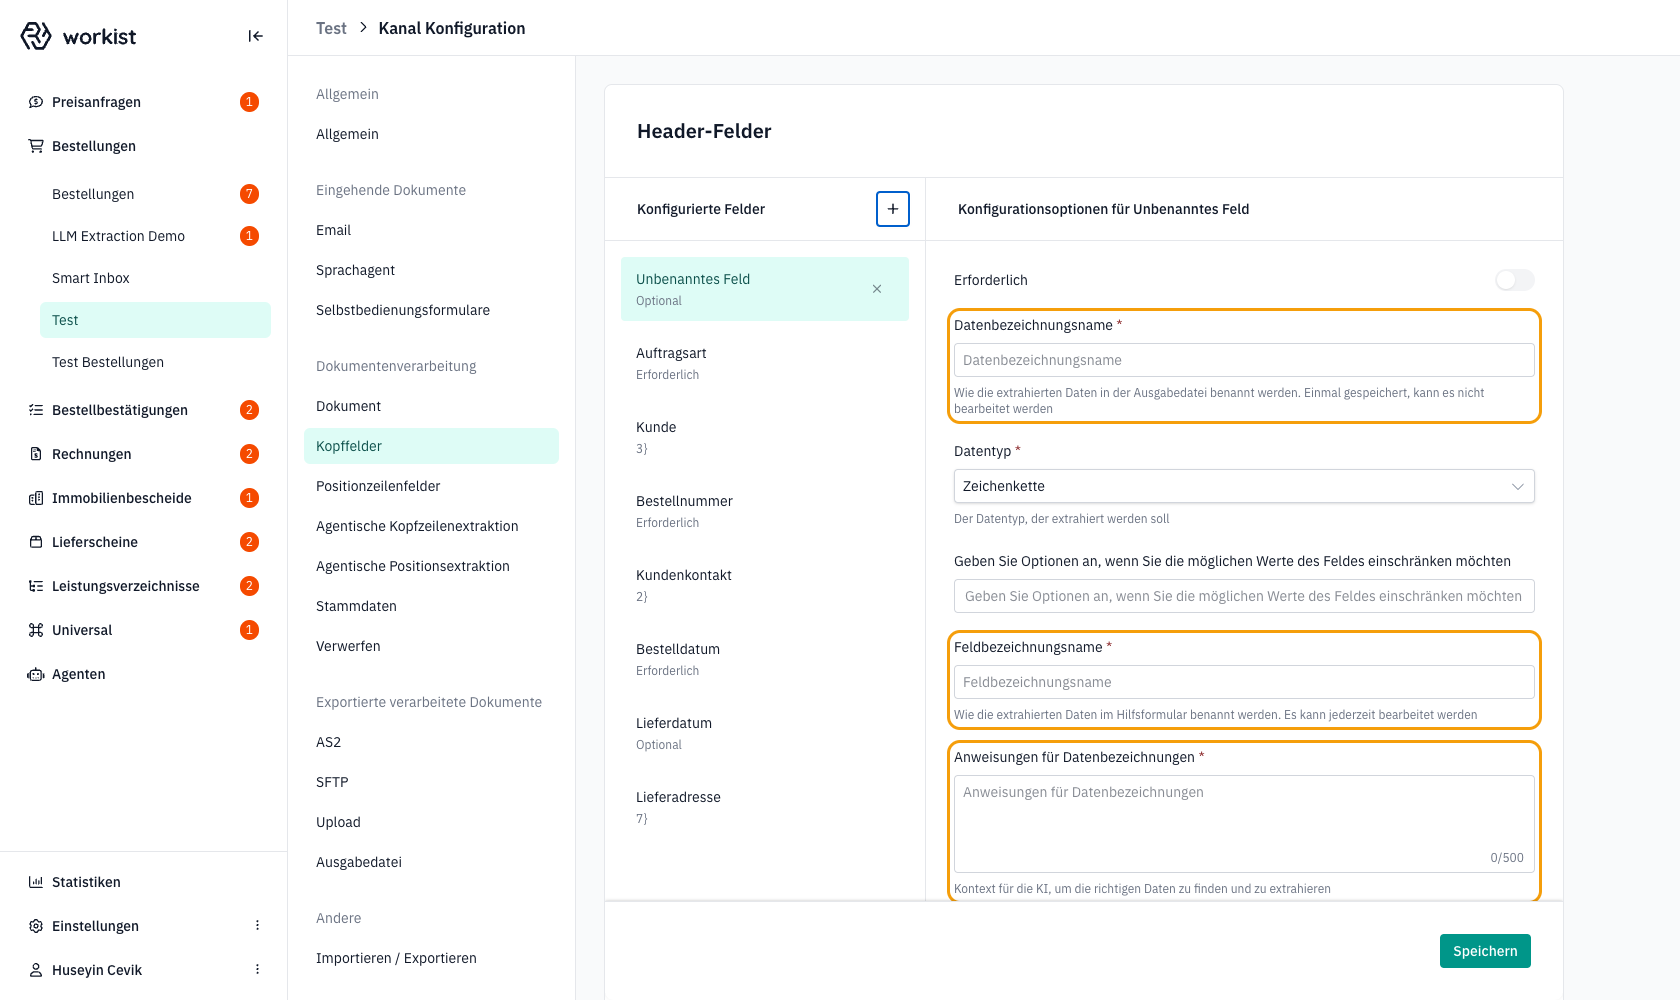Remove the Unbenanntes Feld entry with X
This screenshot has height=1000, width=1680.
[x=877, y=289]
